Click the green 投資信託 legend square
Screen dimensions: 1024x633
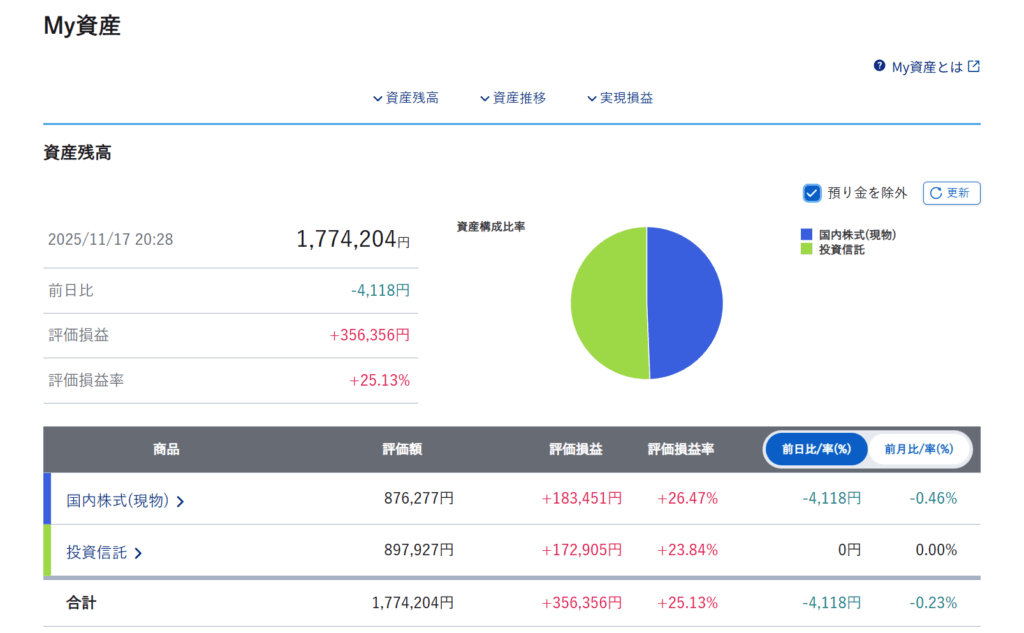coord(806,249)
